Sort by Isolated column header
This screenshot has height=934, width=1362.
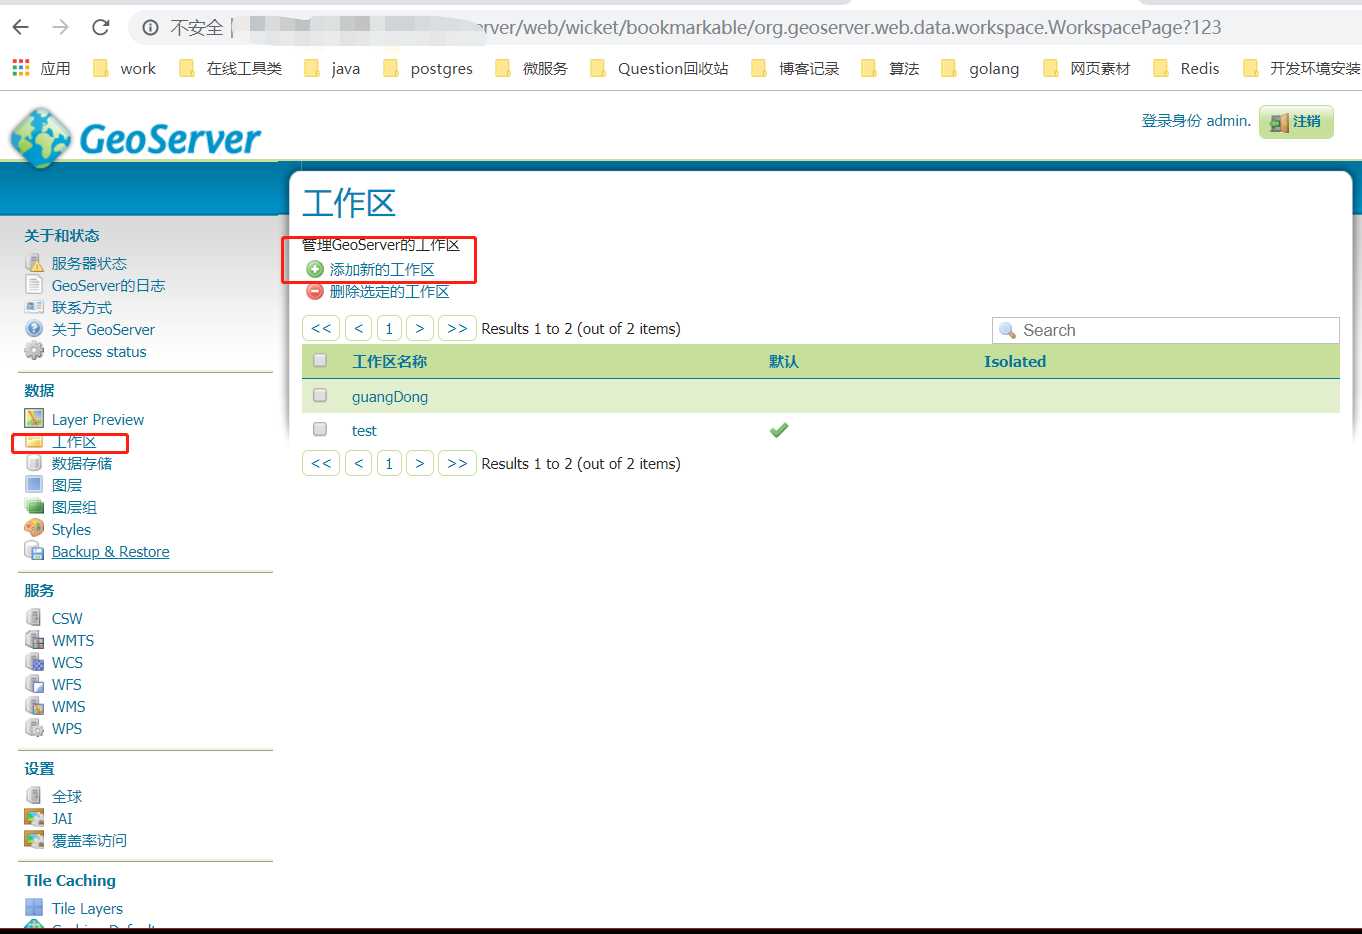[1015, 361]
